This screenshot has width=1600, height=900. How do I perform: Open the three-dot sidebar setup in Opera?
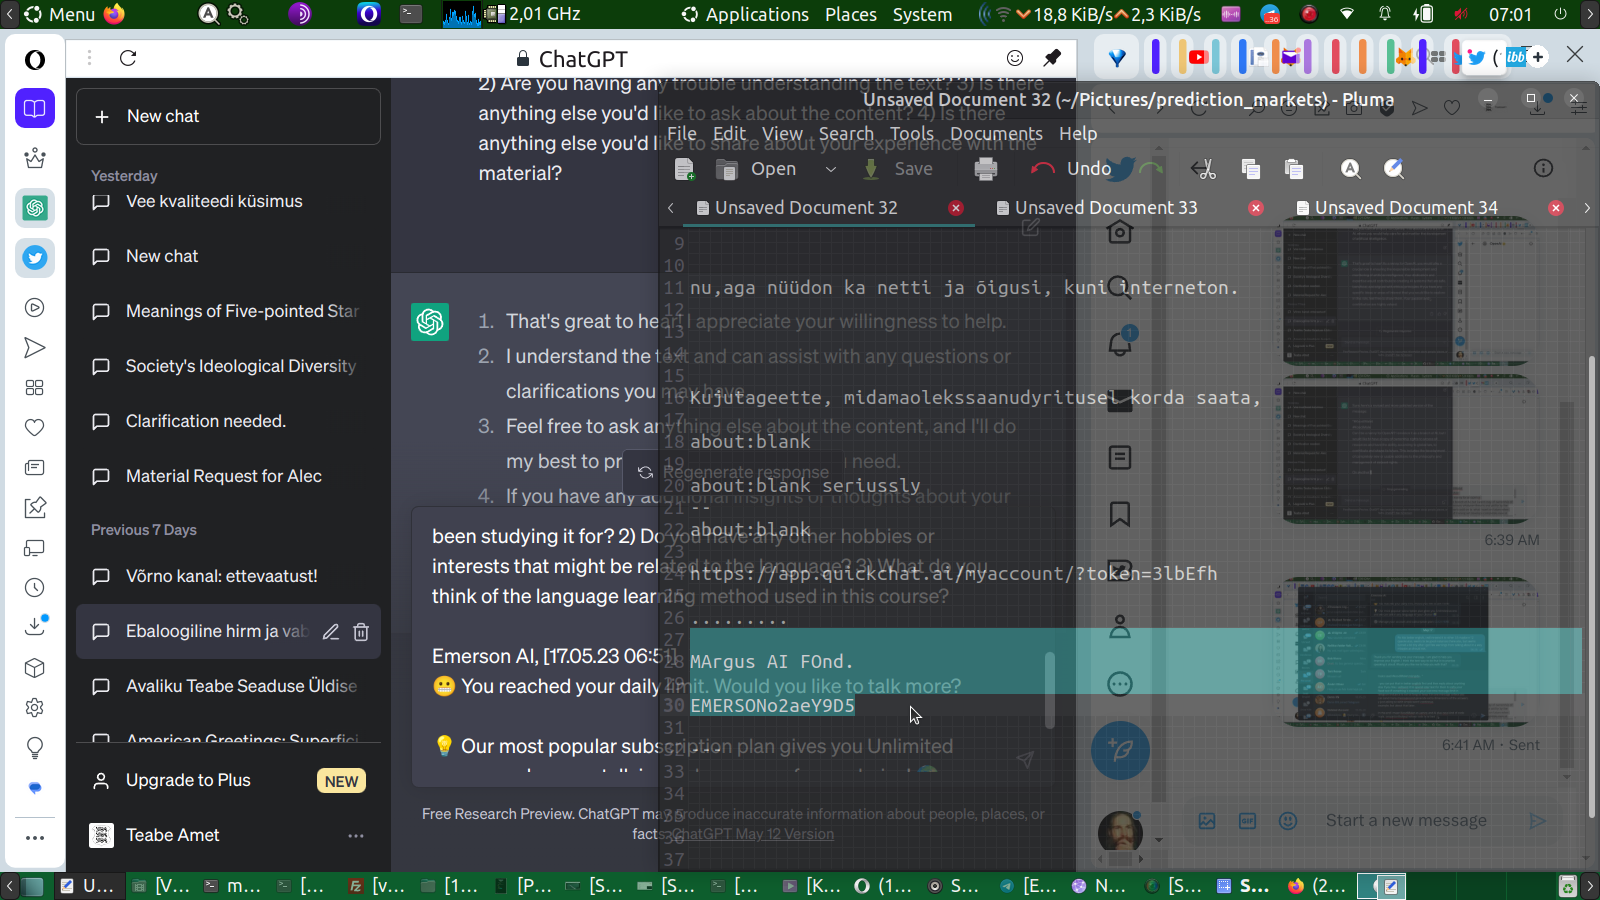pos(35,838)
